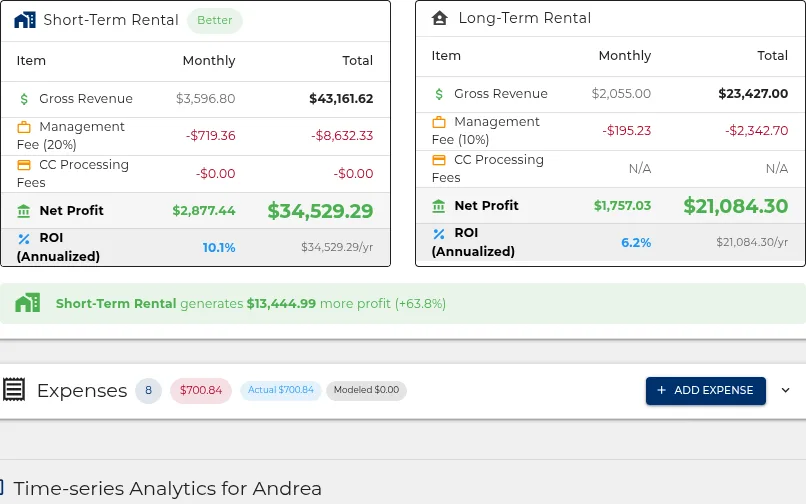Click the expense count badge showing 8
The width and height of the screenshot is (806, 504).
click(149, 390)
